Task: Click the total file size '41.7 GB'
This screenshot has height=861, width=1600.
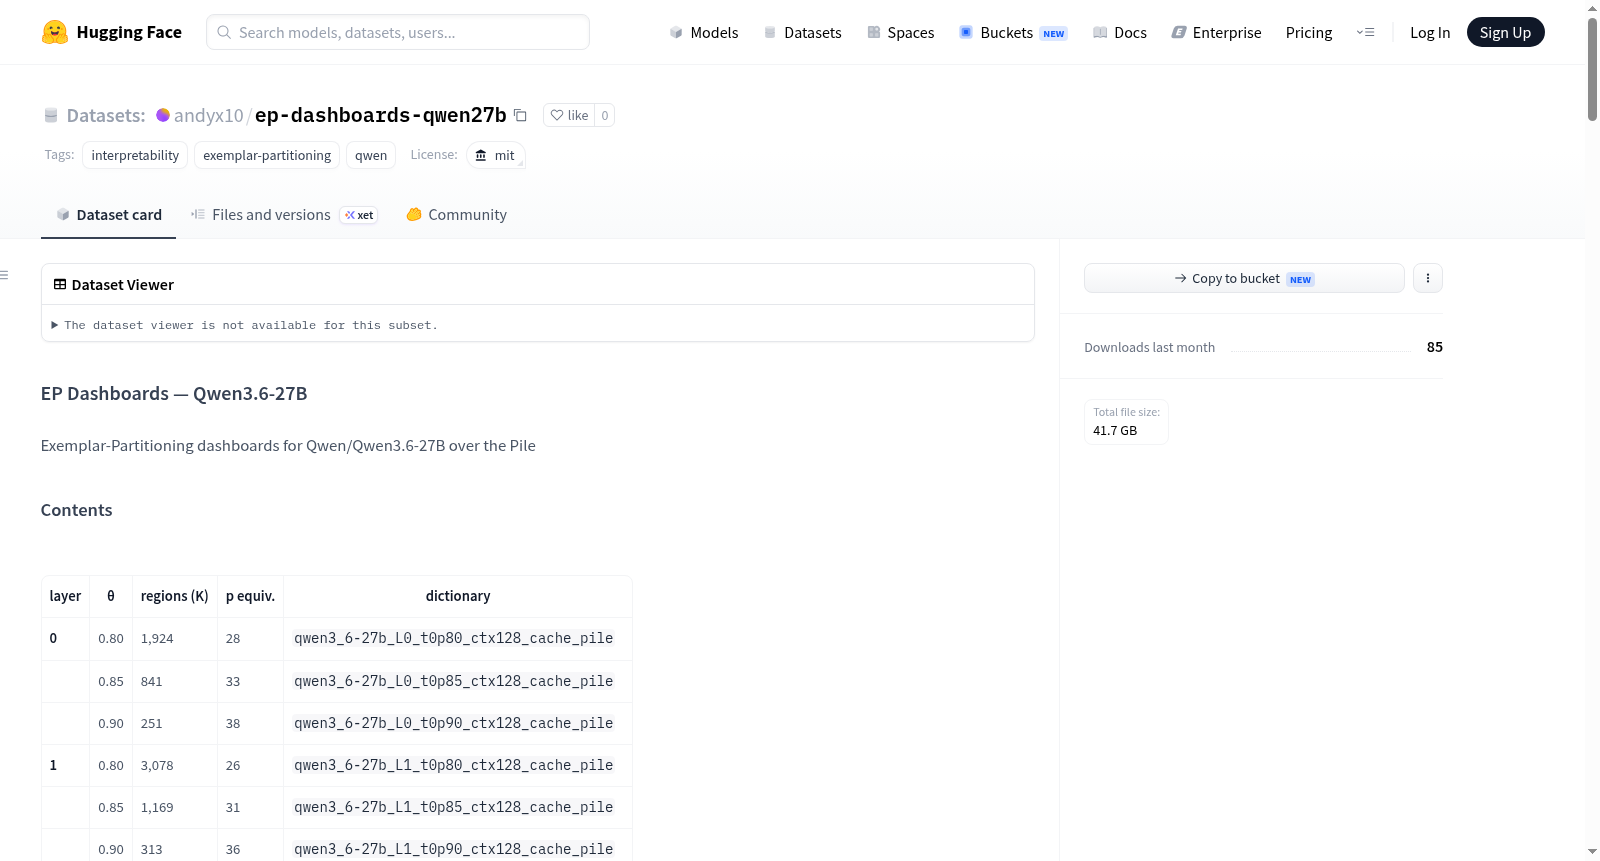Action: coord(1115,431)
